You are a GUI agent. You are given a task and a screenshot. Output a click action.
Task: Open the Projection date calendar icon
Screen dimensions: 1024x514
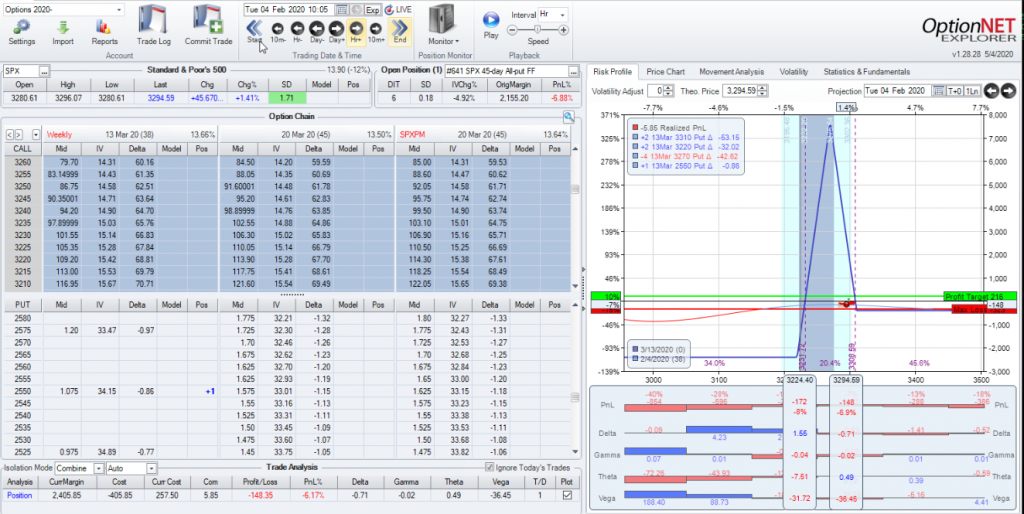938,91
